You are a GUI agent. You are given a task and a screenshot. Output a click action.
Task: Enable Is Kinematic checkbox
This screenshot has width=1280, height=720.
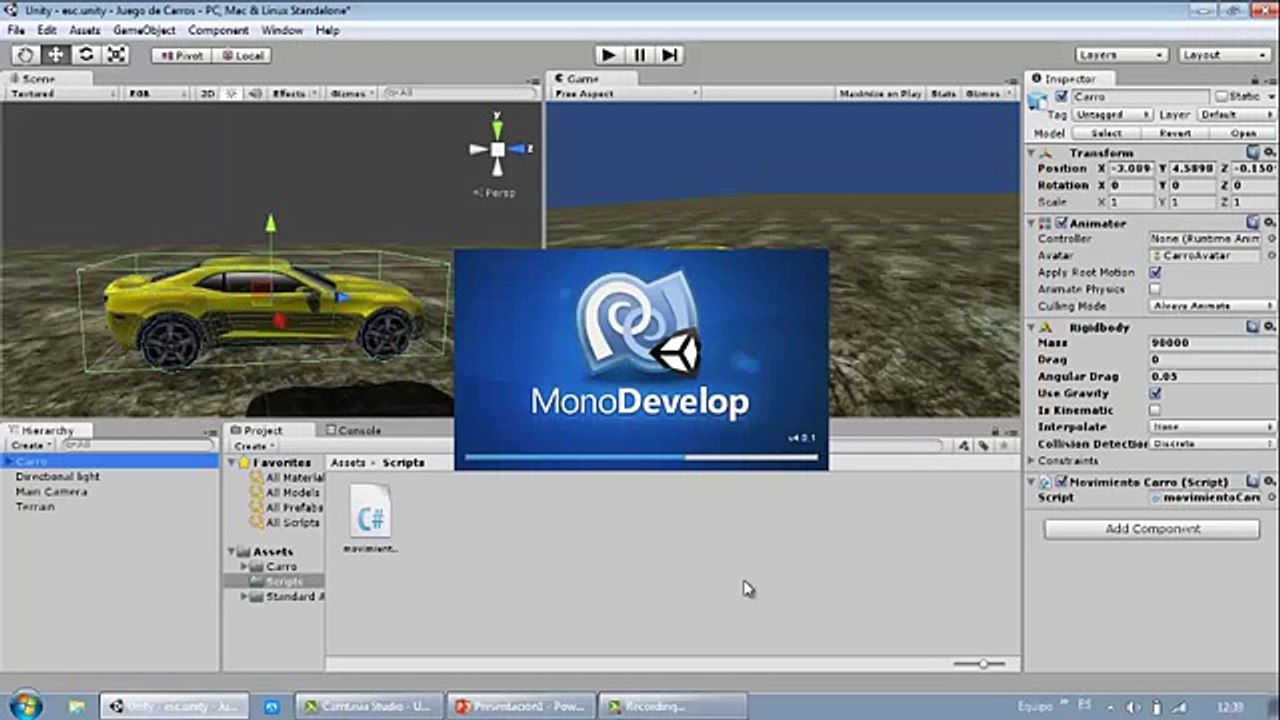[1156, 410]
